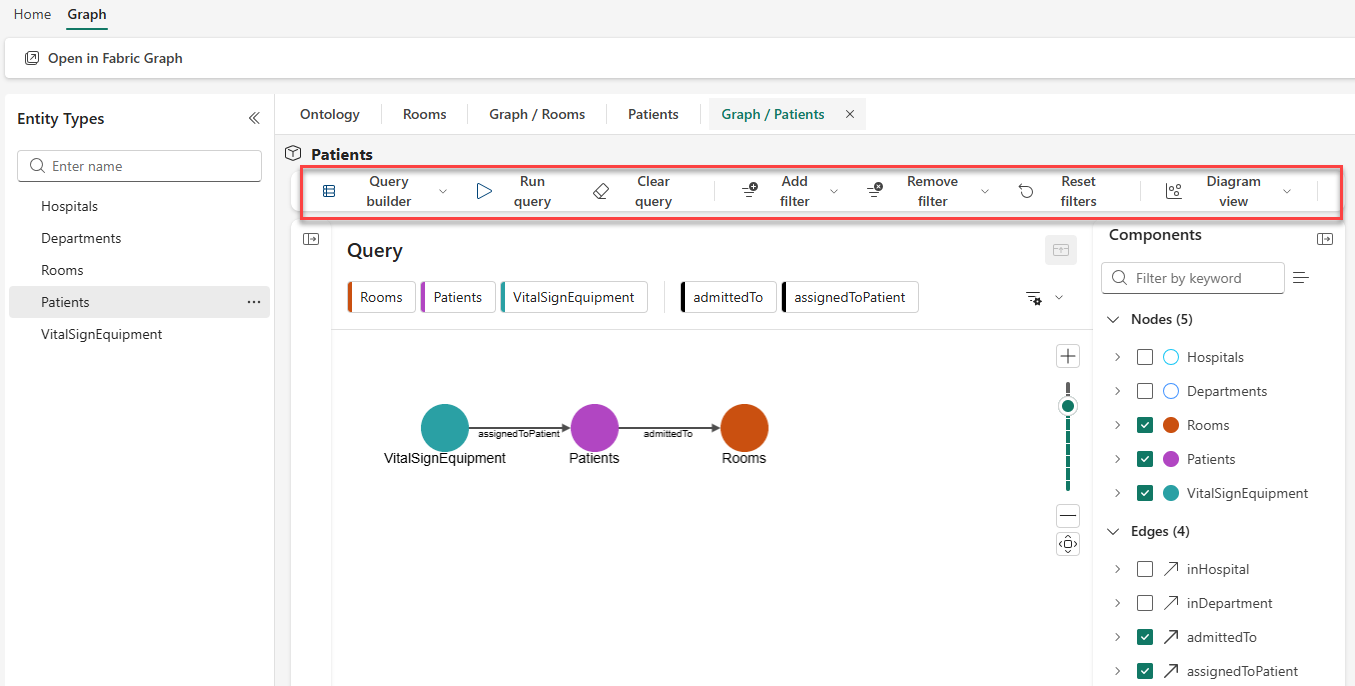Collapse the Nodes (5) section
The image size is (1355, 686).
click(x=1113, y=319)
